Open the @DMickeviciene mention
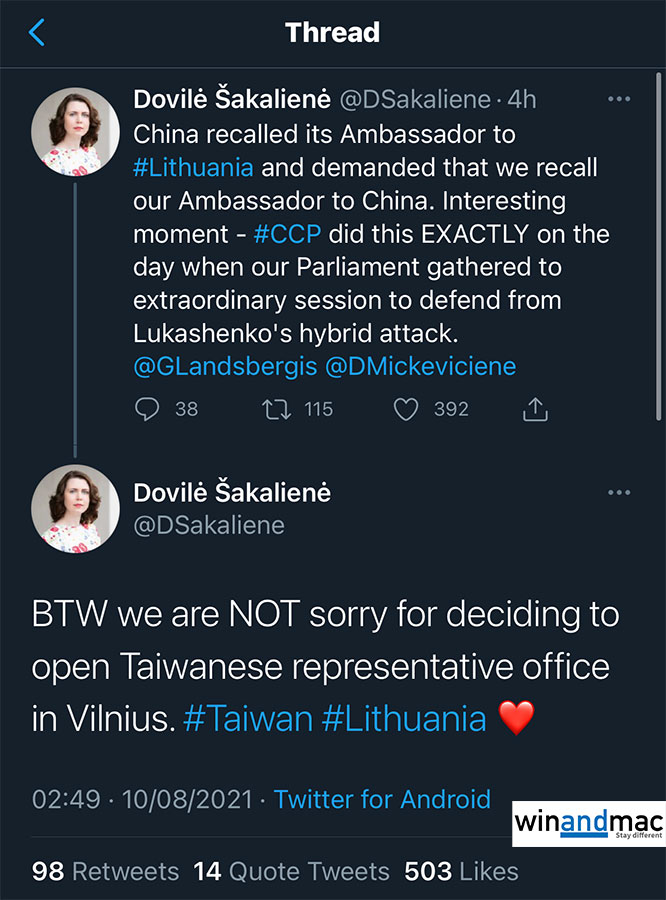This screenshot has width=666, height=900. [x=421, y=366]
